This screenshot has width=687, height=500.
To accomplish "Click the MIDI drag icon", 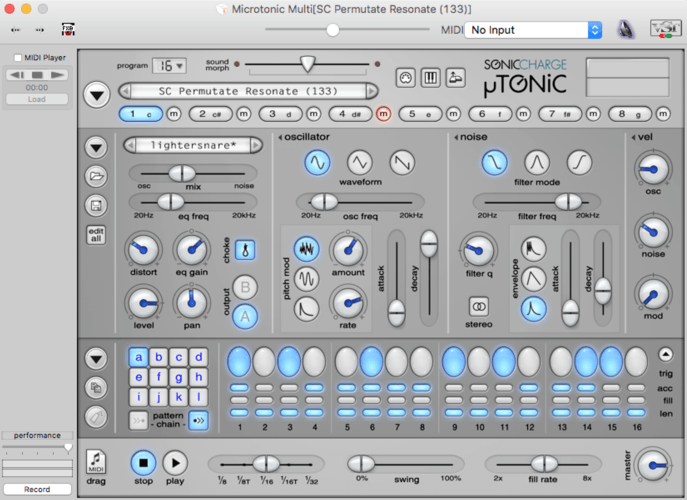I will [x=96, y=461].
